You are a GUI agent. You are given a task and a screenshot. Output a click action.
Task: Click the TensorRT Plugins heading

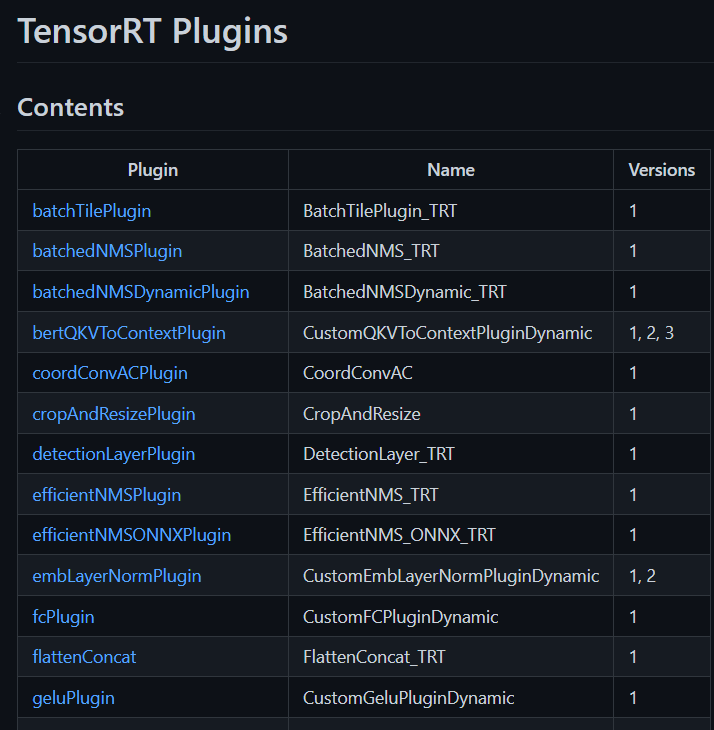click(152, 32)
